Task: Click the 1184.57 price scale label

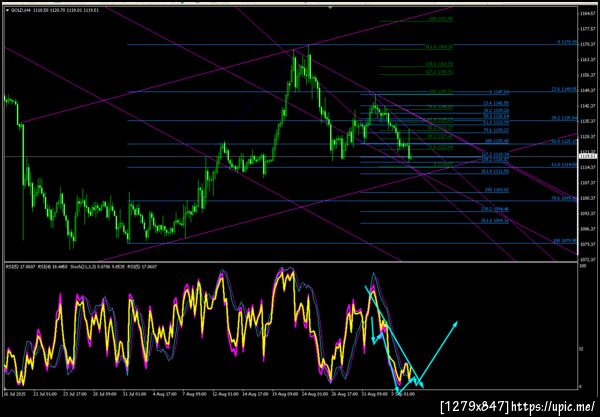Action: [586, 13]
